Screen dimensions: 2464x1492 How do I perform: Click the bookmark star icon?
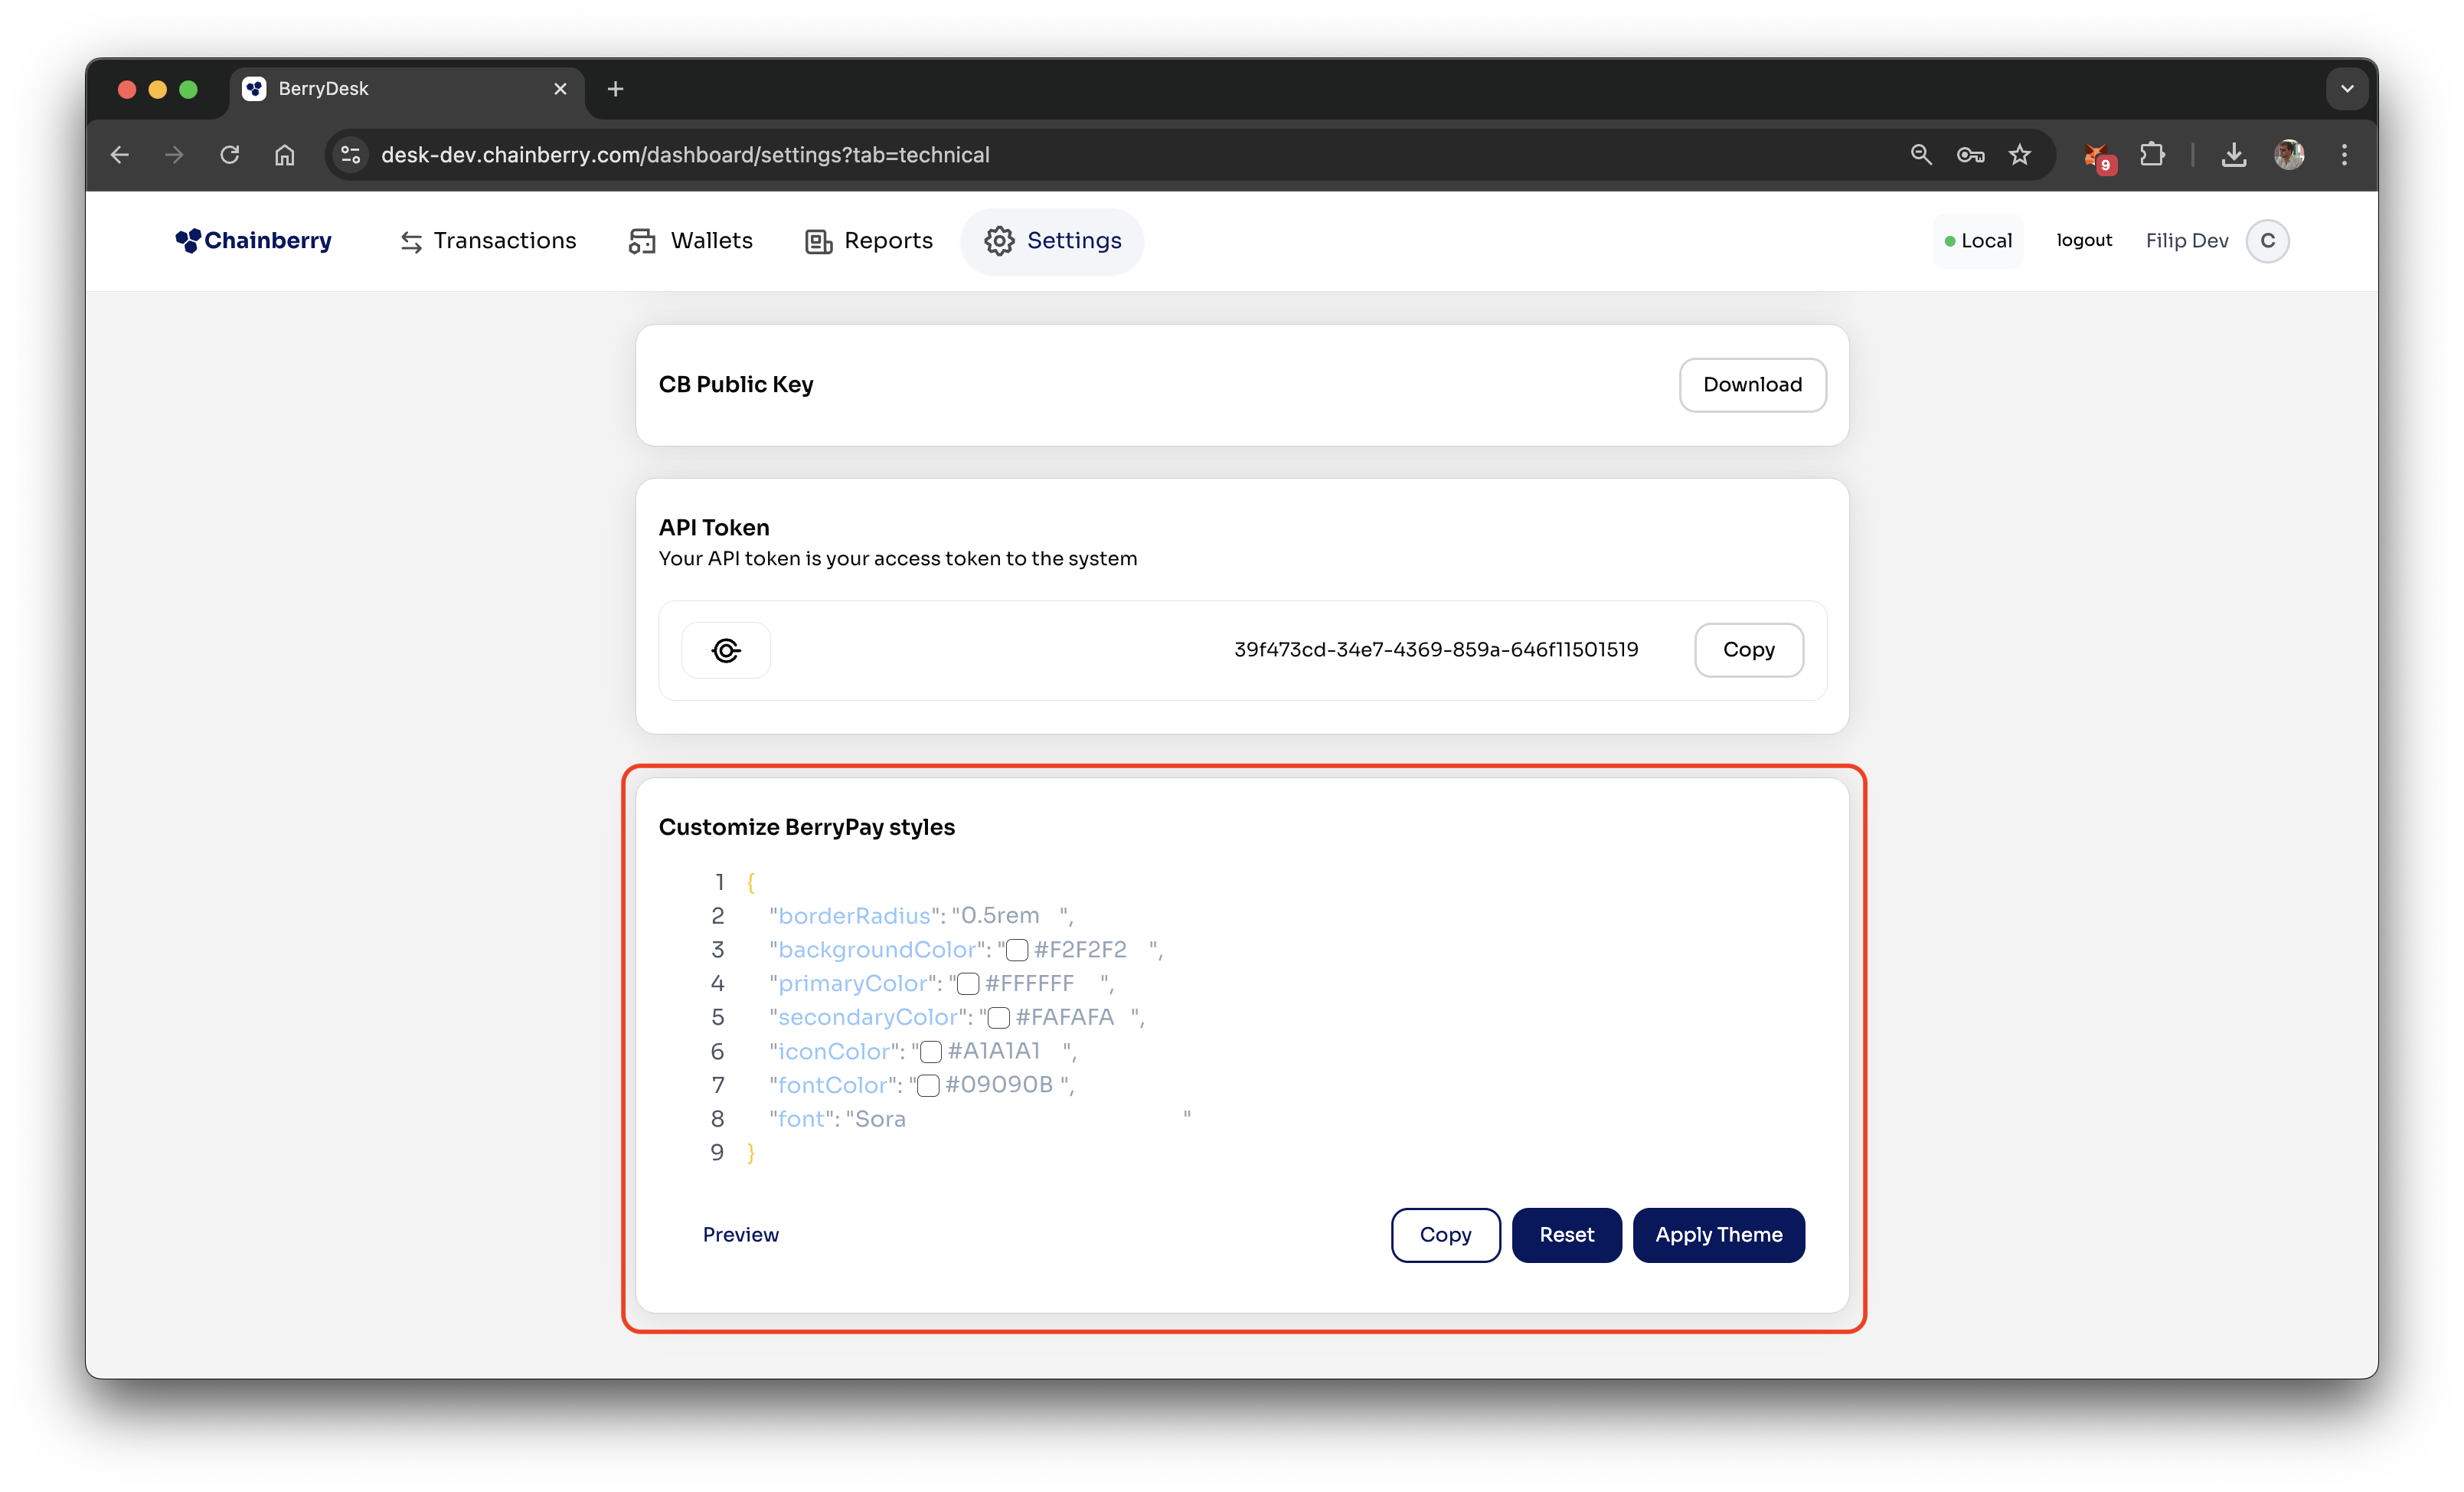coord(2020,155)
